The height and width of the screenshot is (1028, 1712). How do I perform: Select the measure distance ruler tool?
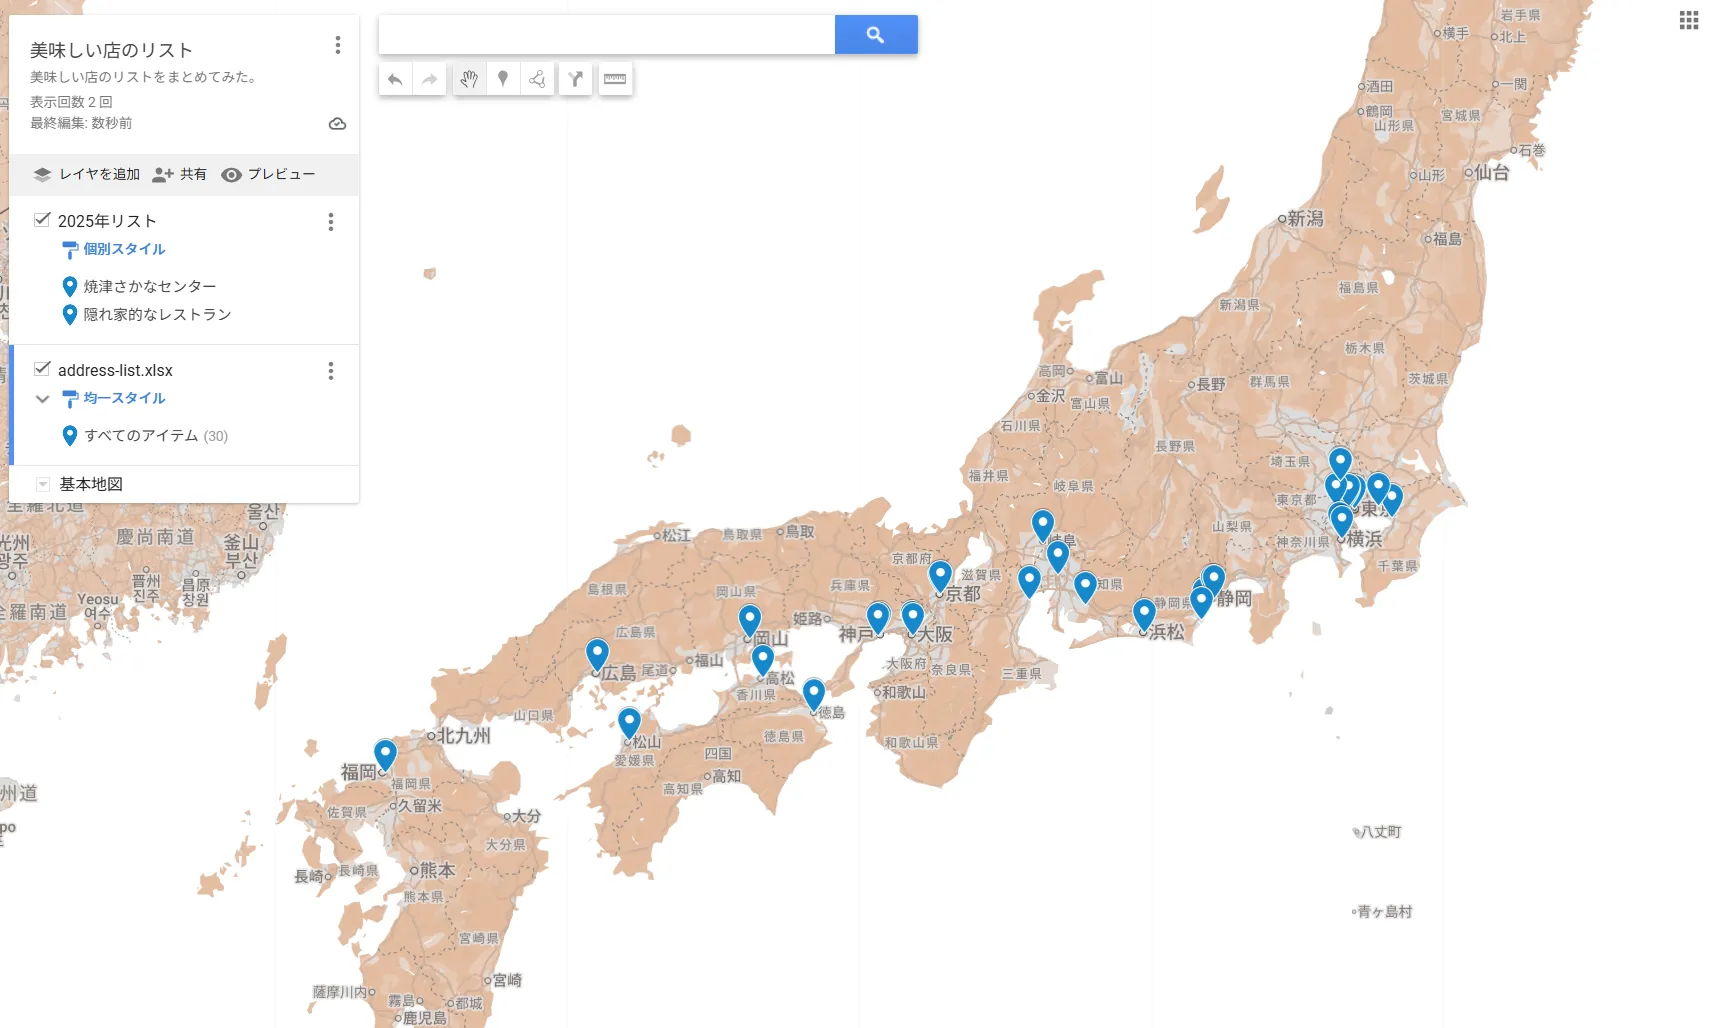point(615,79)
